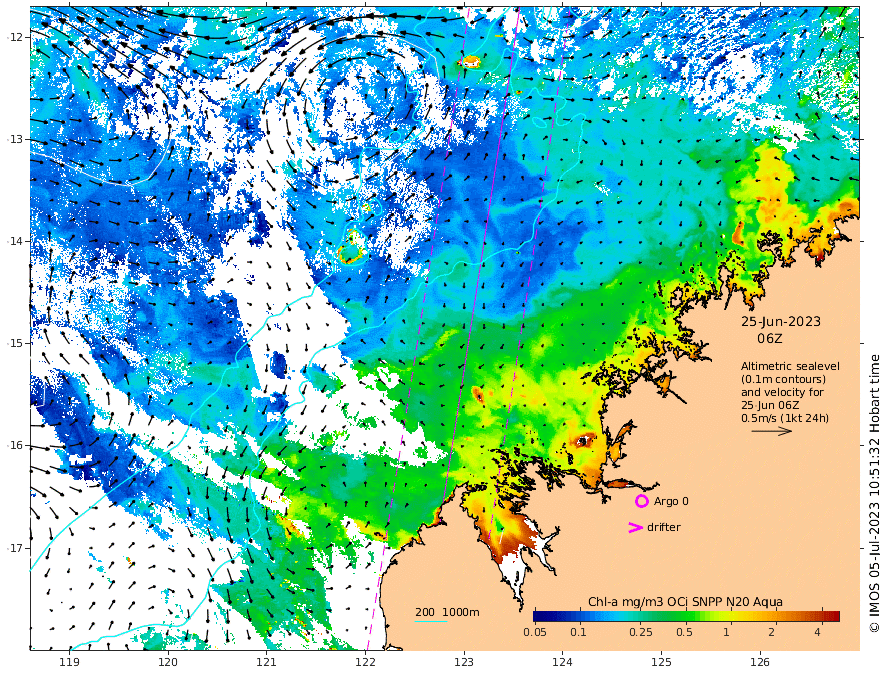Click the magenta drifter arrowhead symbol

[635, 527]
